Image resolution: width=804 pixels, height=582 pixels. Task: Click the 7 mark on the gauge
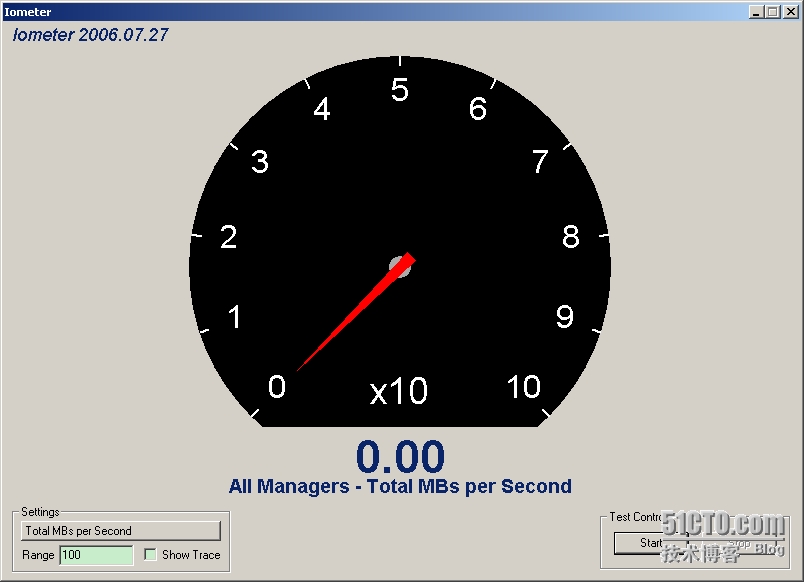tap(540, 162)
